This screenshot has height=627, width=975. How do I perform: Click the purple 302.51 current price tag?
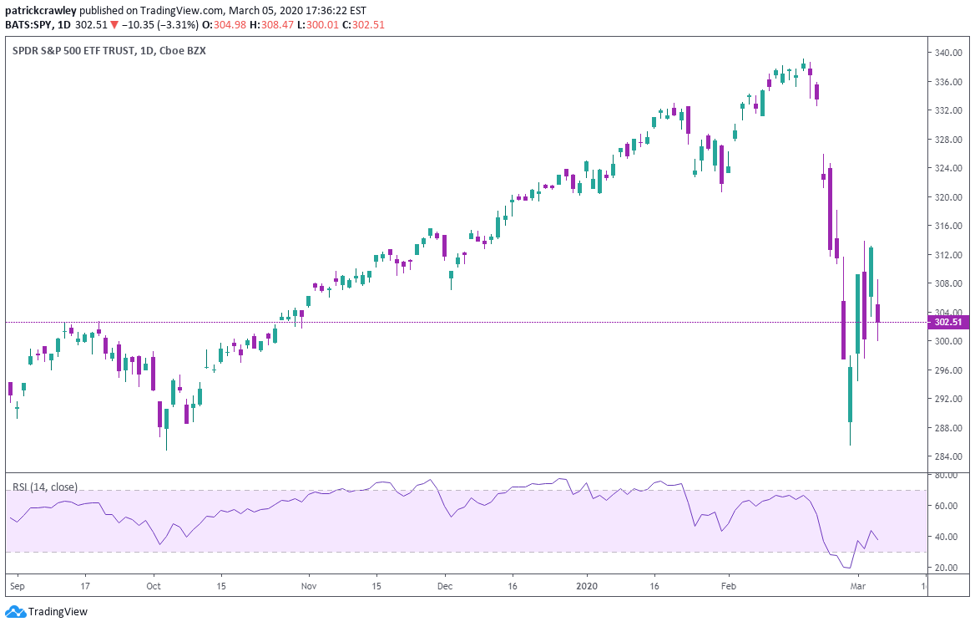pyautogui.click(x=948, y=322)
